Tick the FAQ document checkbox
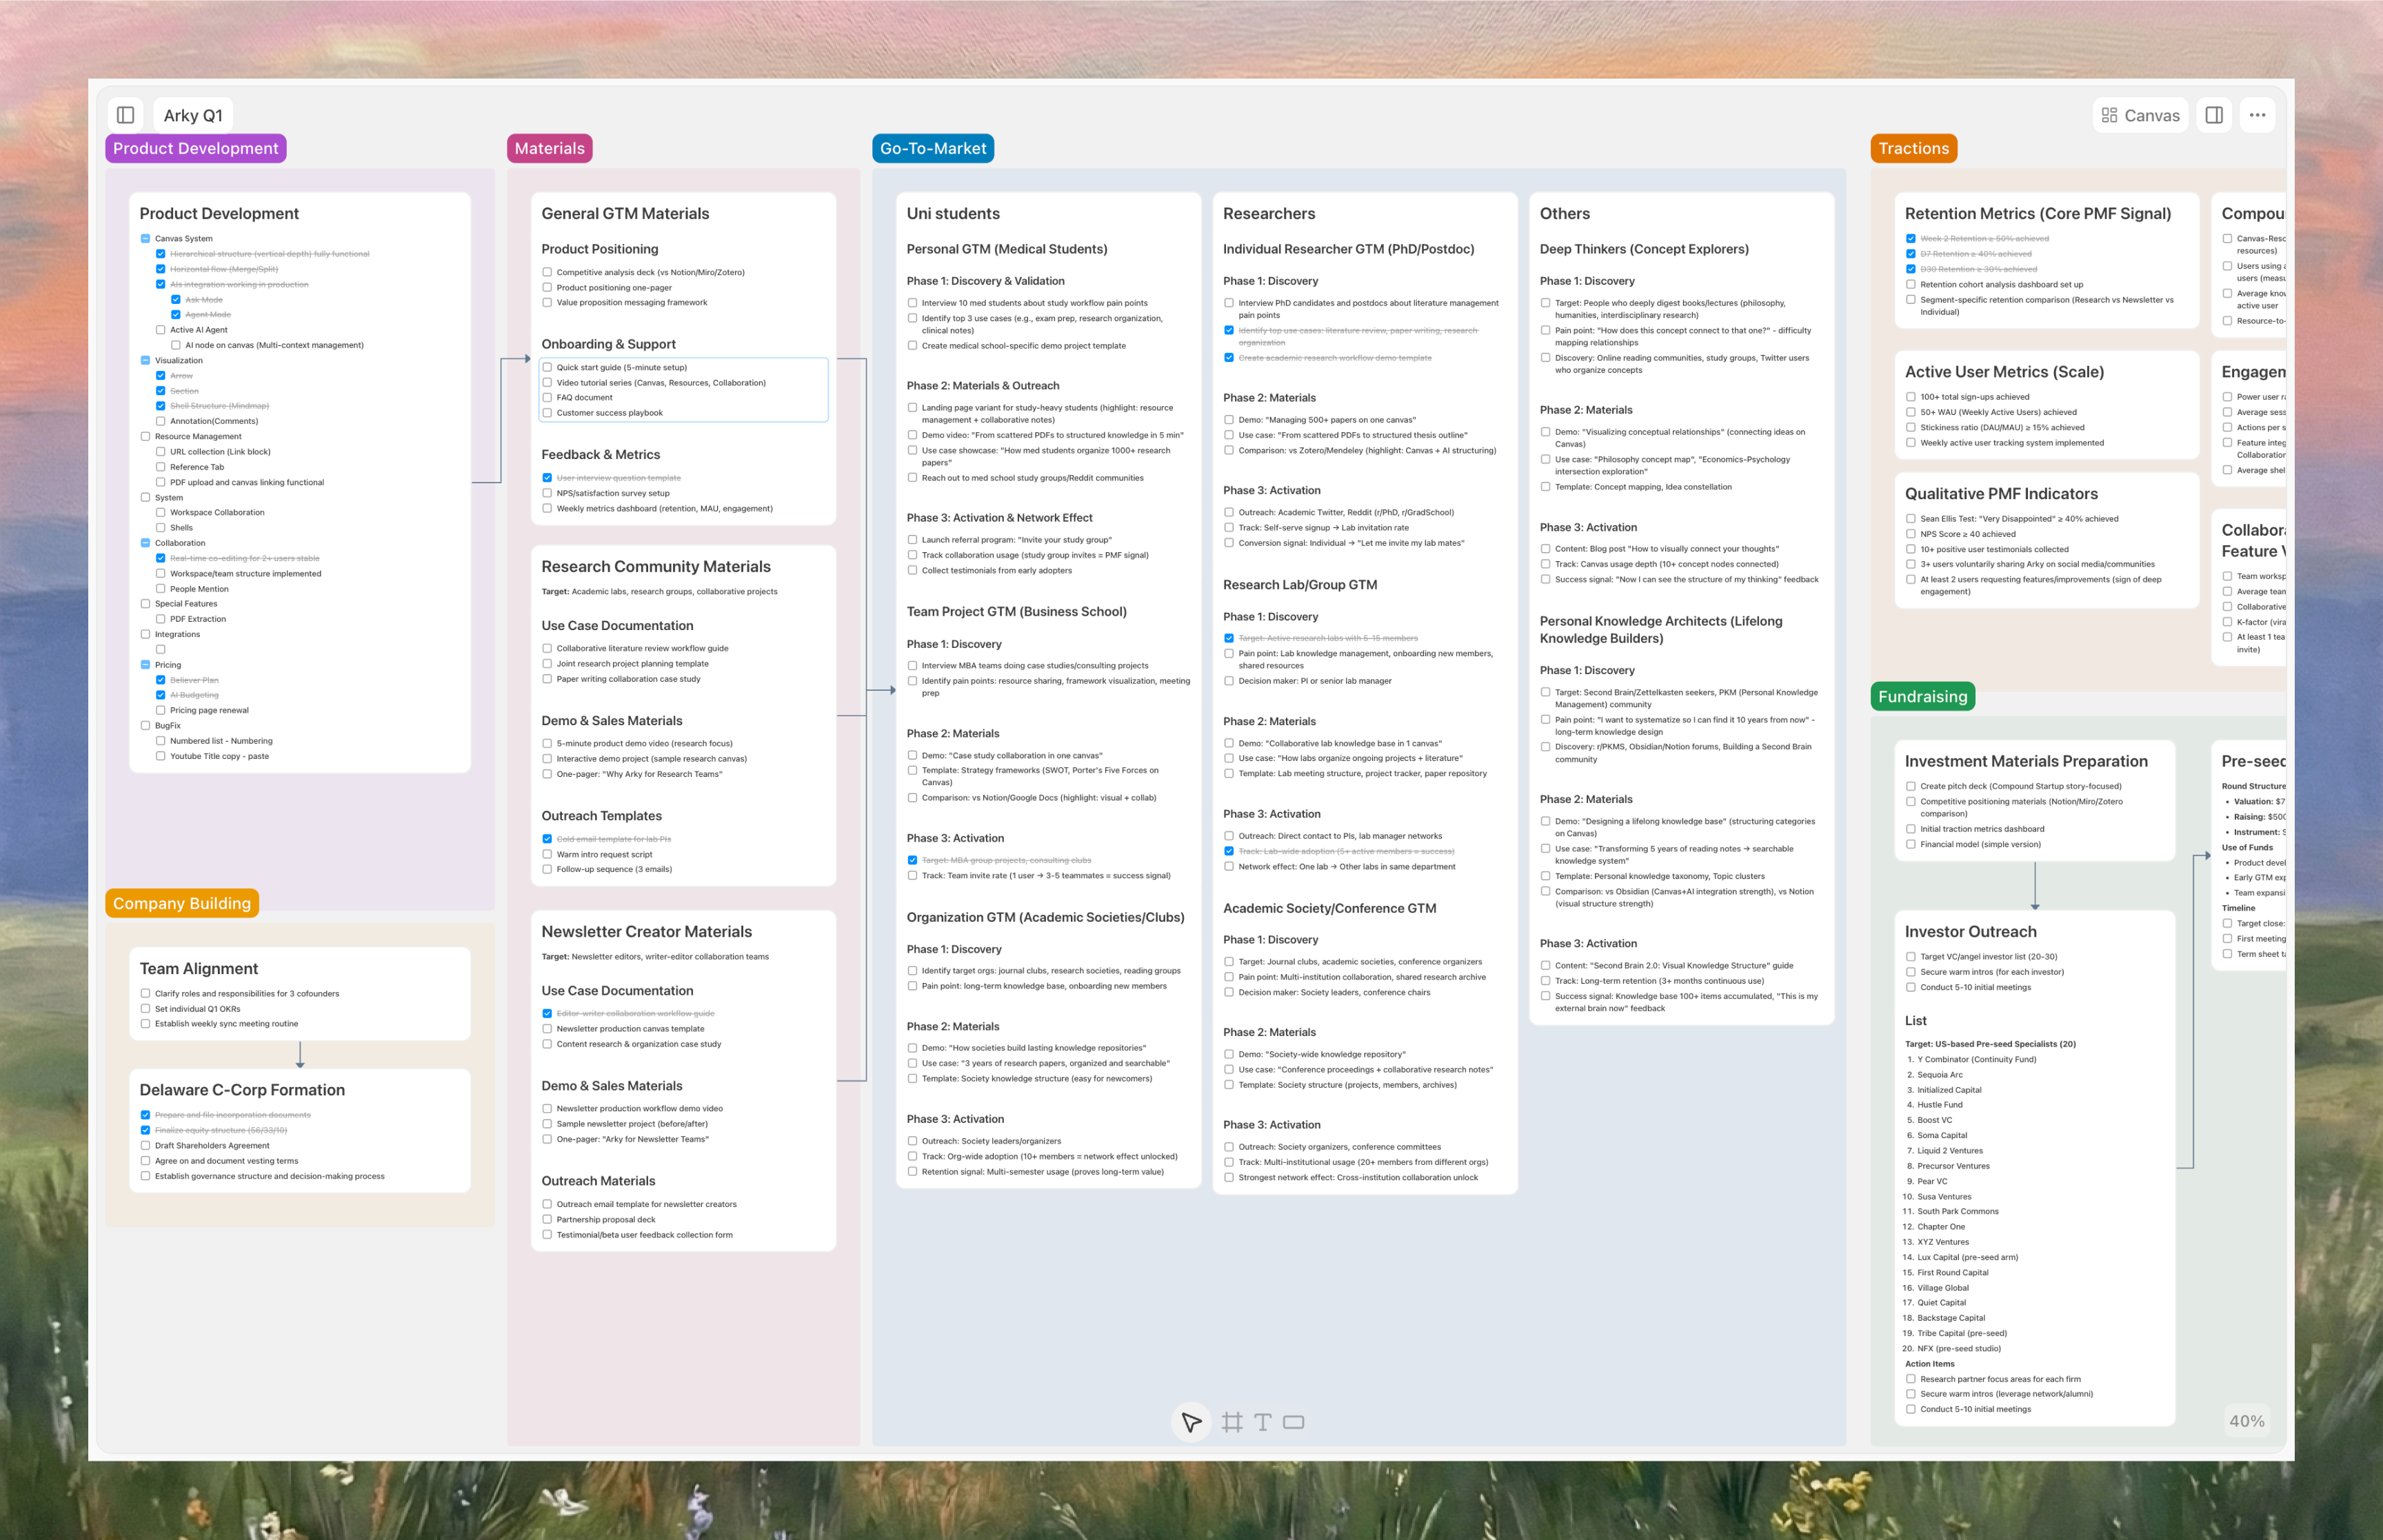The width and height of the screenshot is (2383, 1540). coord(547,397)
